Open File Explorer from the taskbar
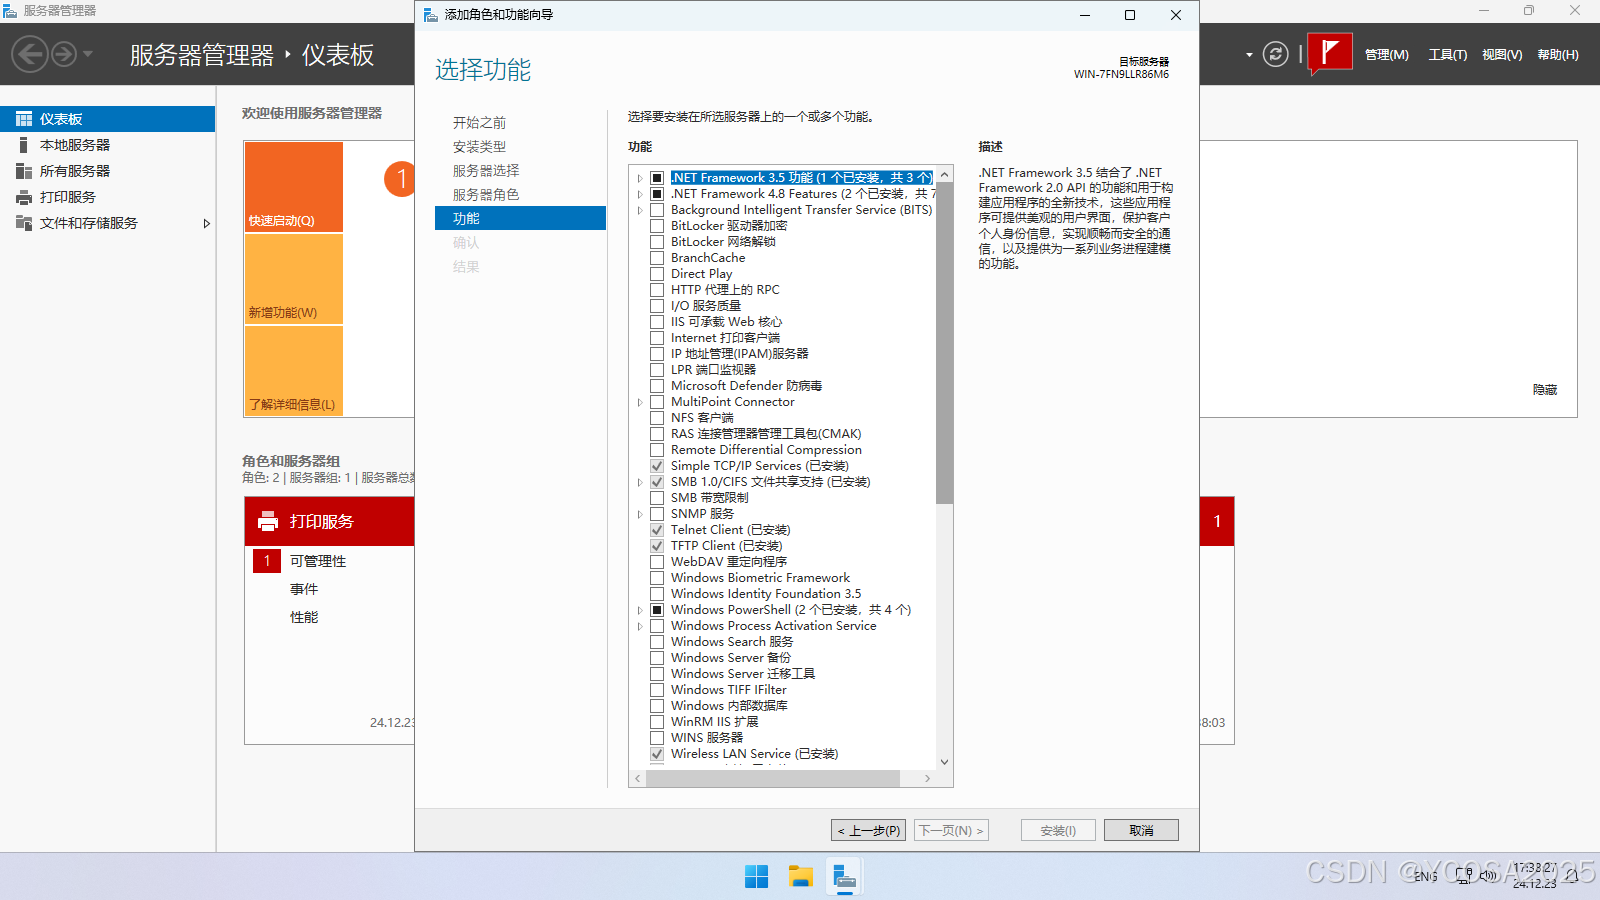 click(801, 877)
